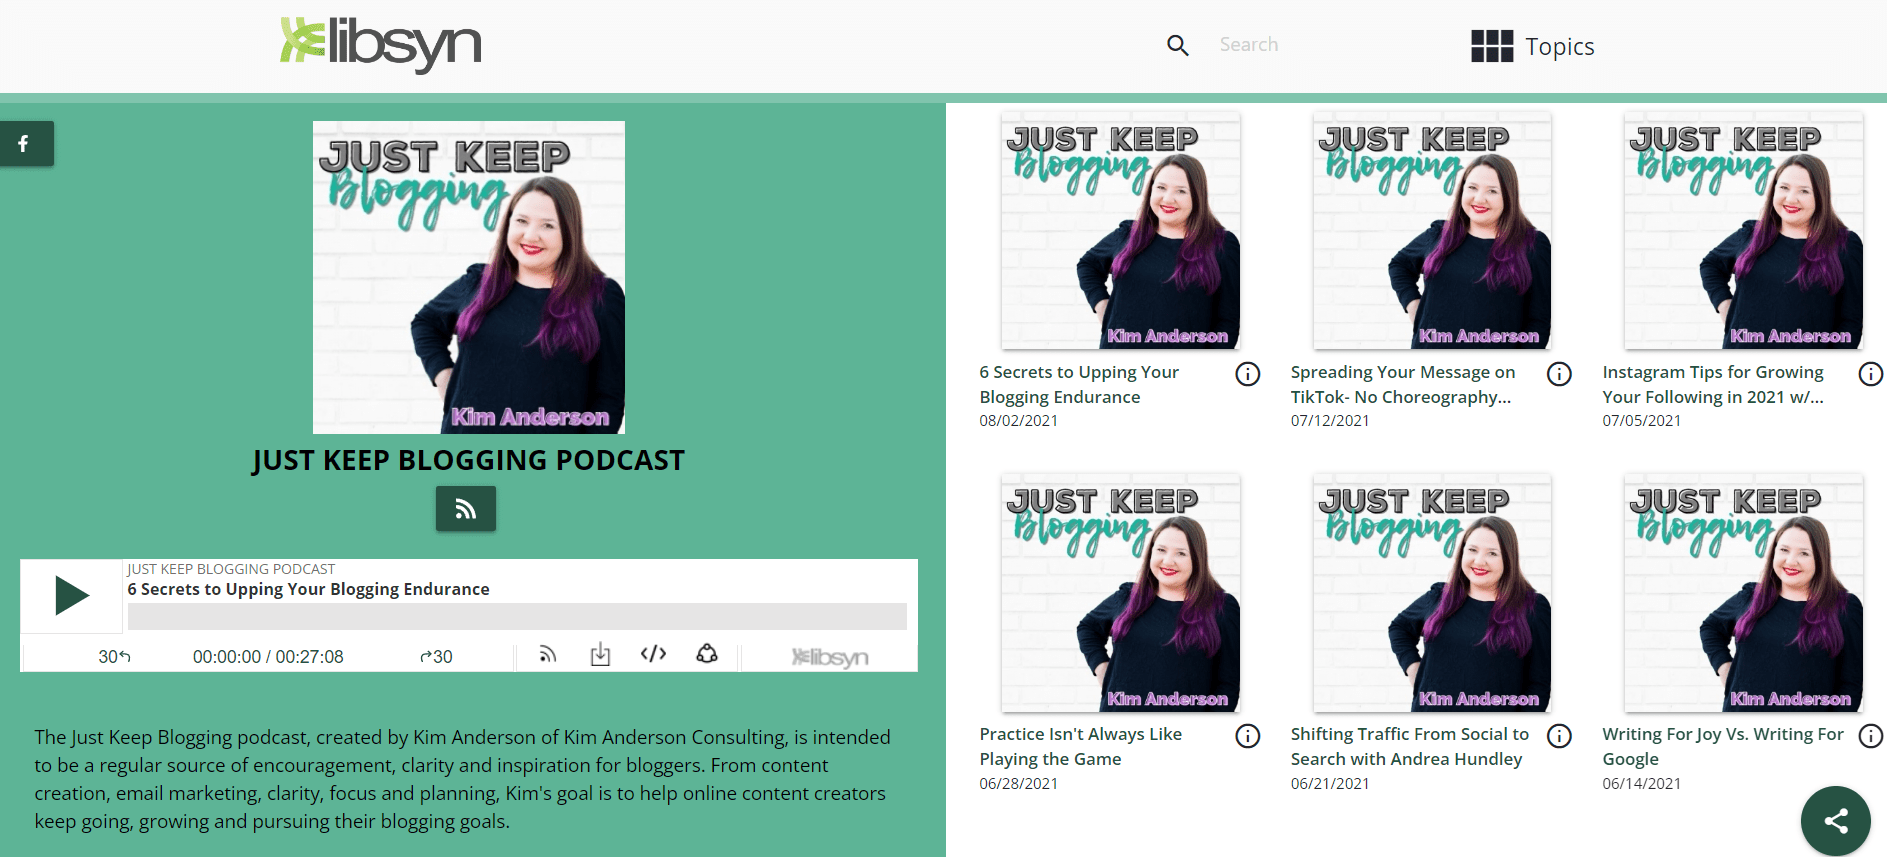The image size is (1887, 857).
Task: Open the Topics menu
Action: (1532, 46)
